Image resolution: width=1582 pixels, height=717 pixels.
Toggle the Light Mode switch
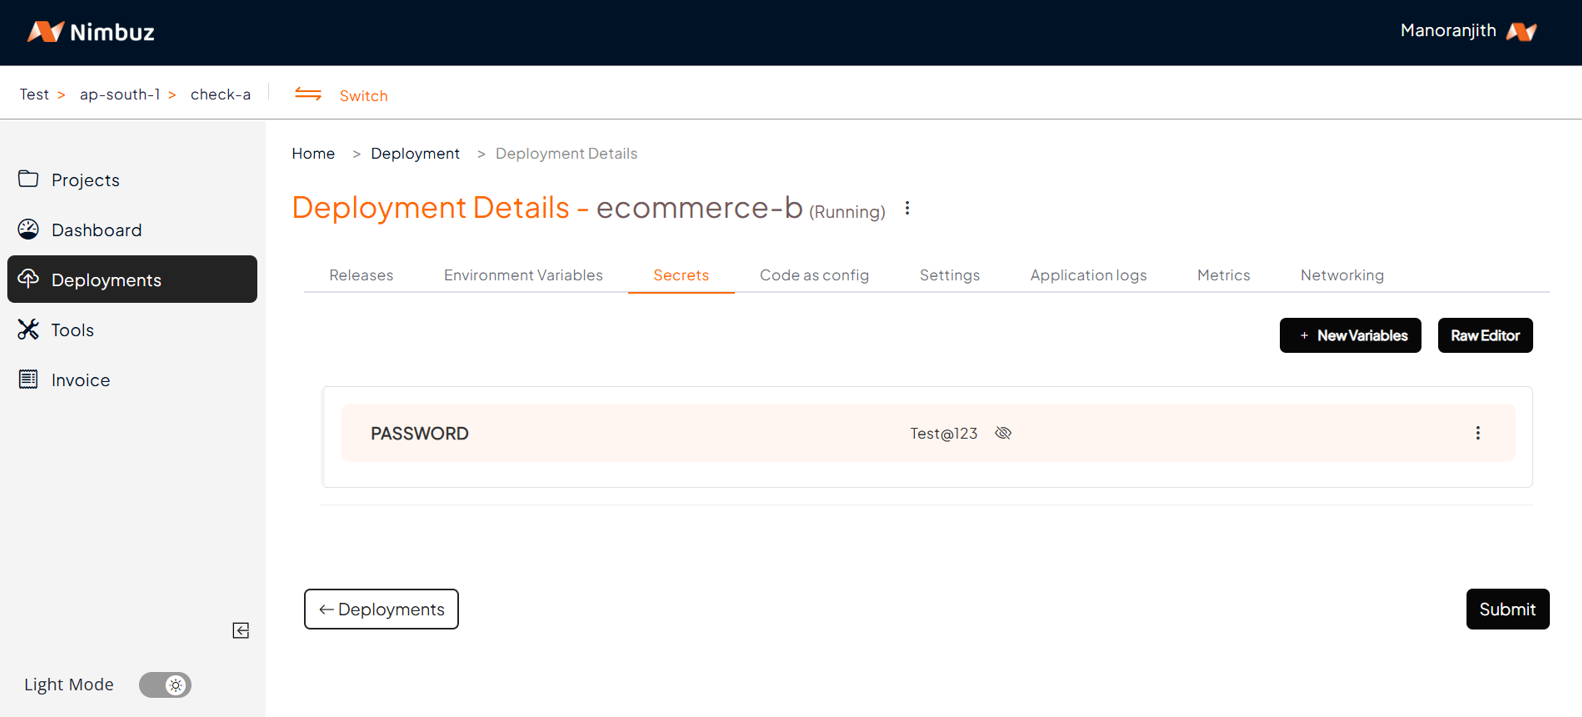coord(165,685)
